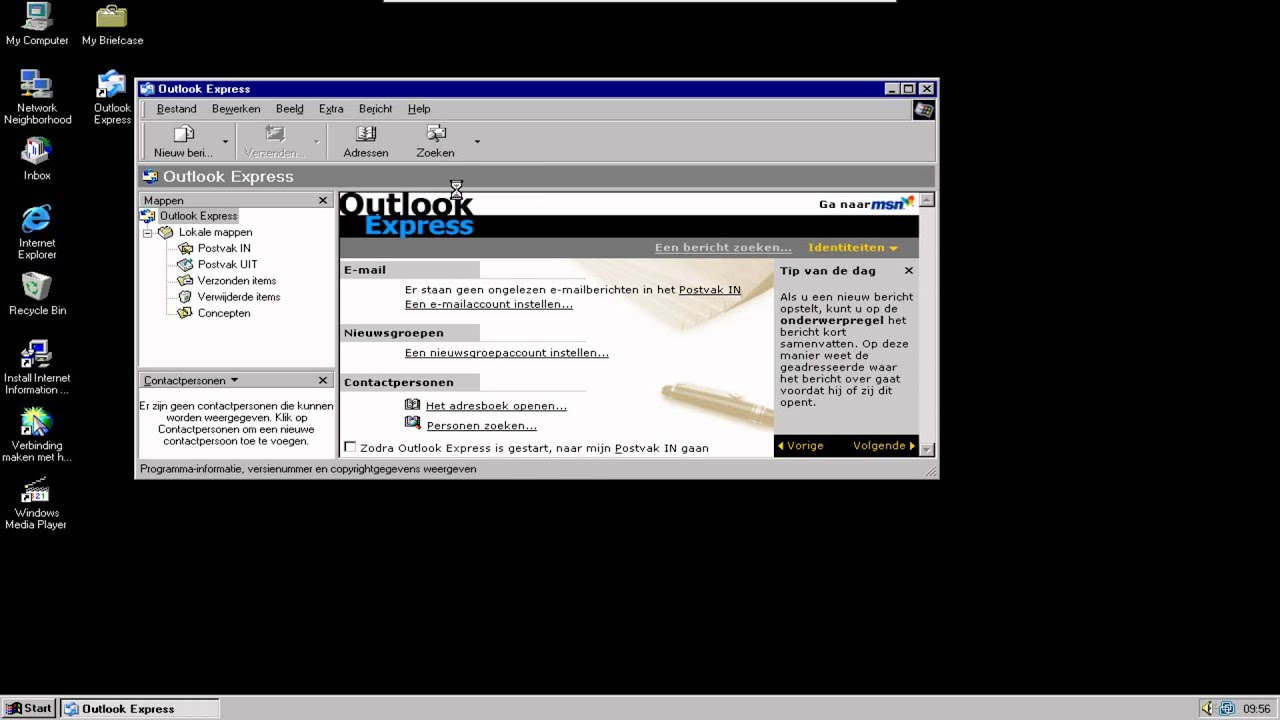Viewport: 1280px width, 720px height.
Task: Select the Postvak IN folder icon
Action: [185, 248]
